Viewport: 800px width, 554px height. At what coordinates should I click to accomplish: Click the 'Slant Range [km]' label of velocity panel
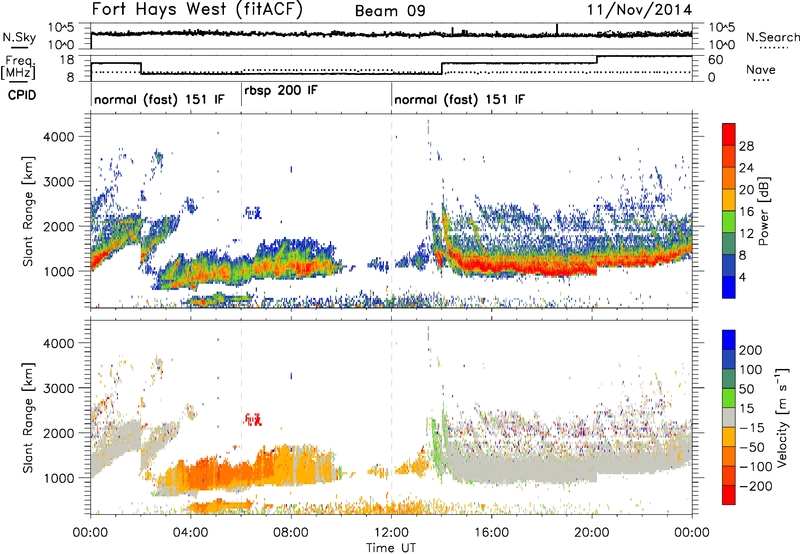click(x=28, y=417)
